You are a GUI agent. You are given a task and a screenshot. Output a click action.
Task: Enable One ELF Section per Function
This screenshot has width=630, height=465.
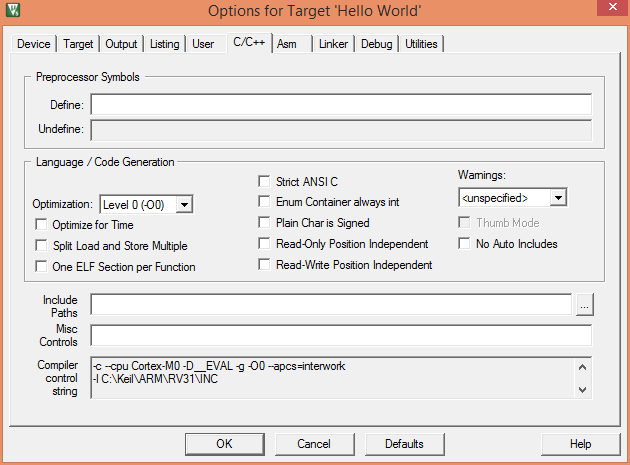point(41,266)
